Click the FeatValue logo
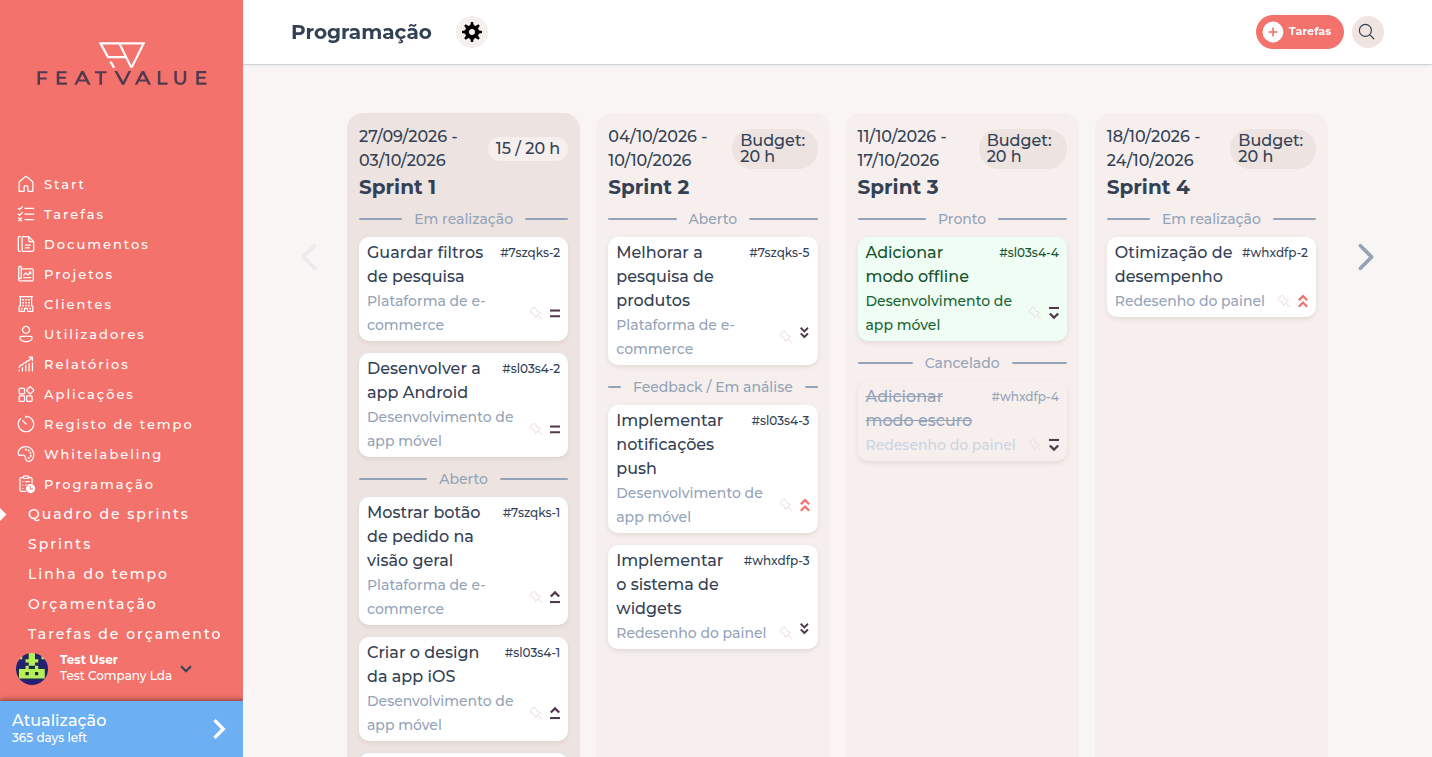This screenshot has height=757, width=1432. point(121,64)
